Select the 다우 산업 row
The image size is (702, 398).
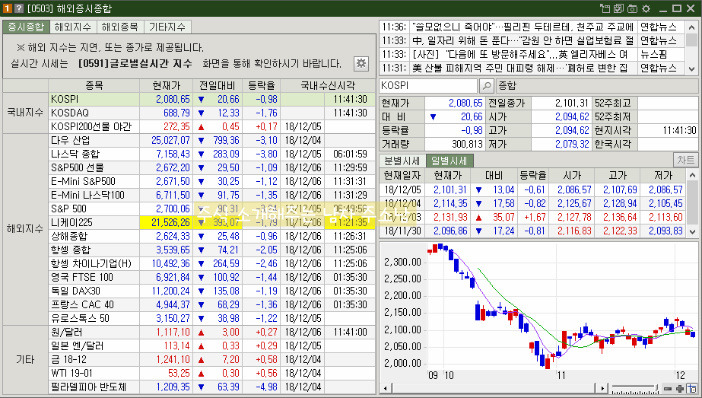(212, 140)
